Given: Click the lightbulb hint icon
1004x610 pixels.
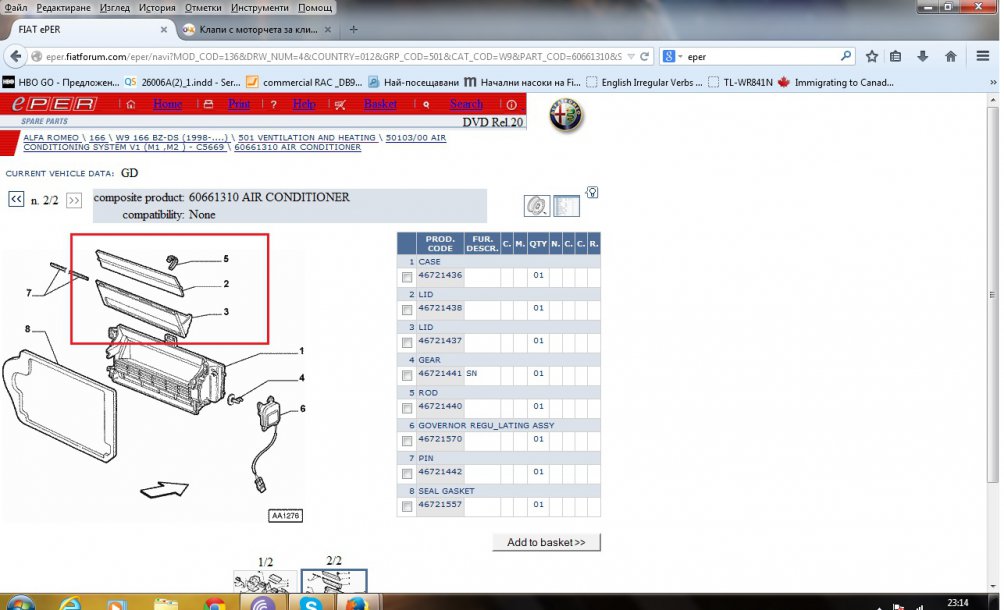Looking at the screenshot, I should point(592,192).
